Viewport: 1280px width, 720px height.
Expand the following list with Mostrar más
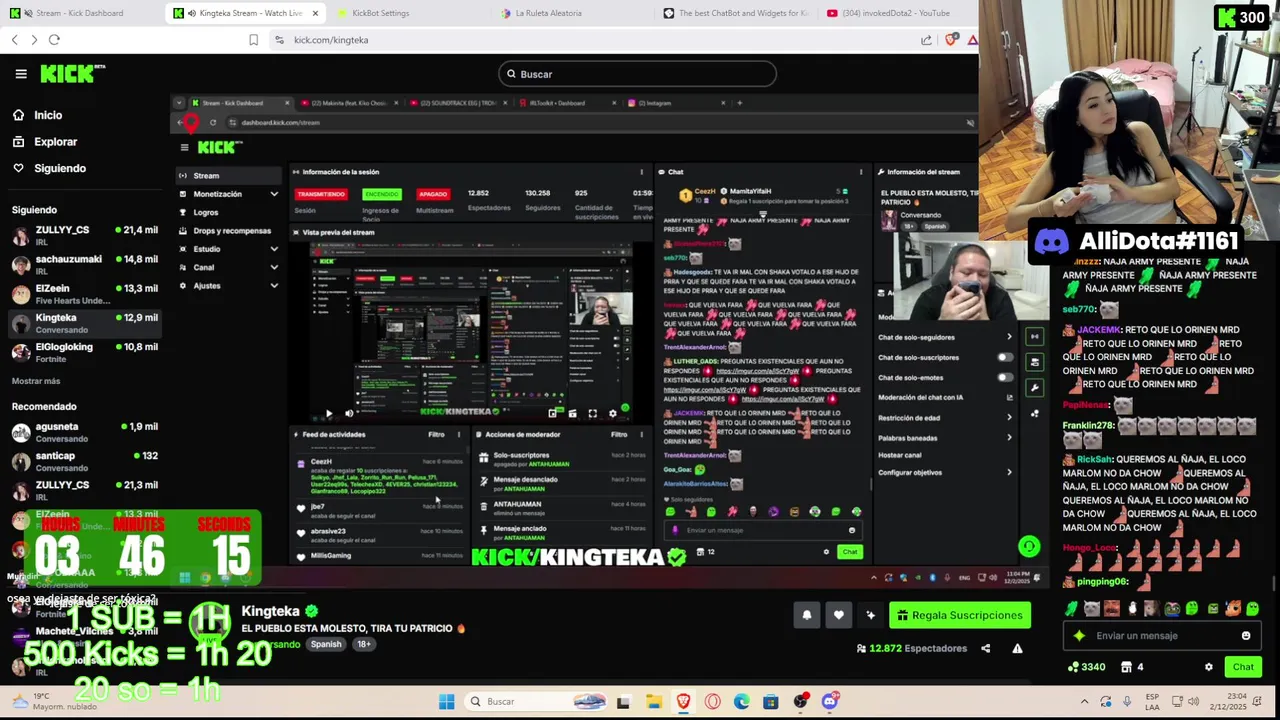[x=36, y=381]
